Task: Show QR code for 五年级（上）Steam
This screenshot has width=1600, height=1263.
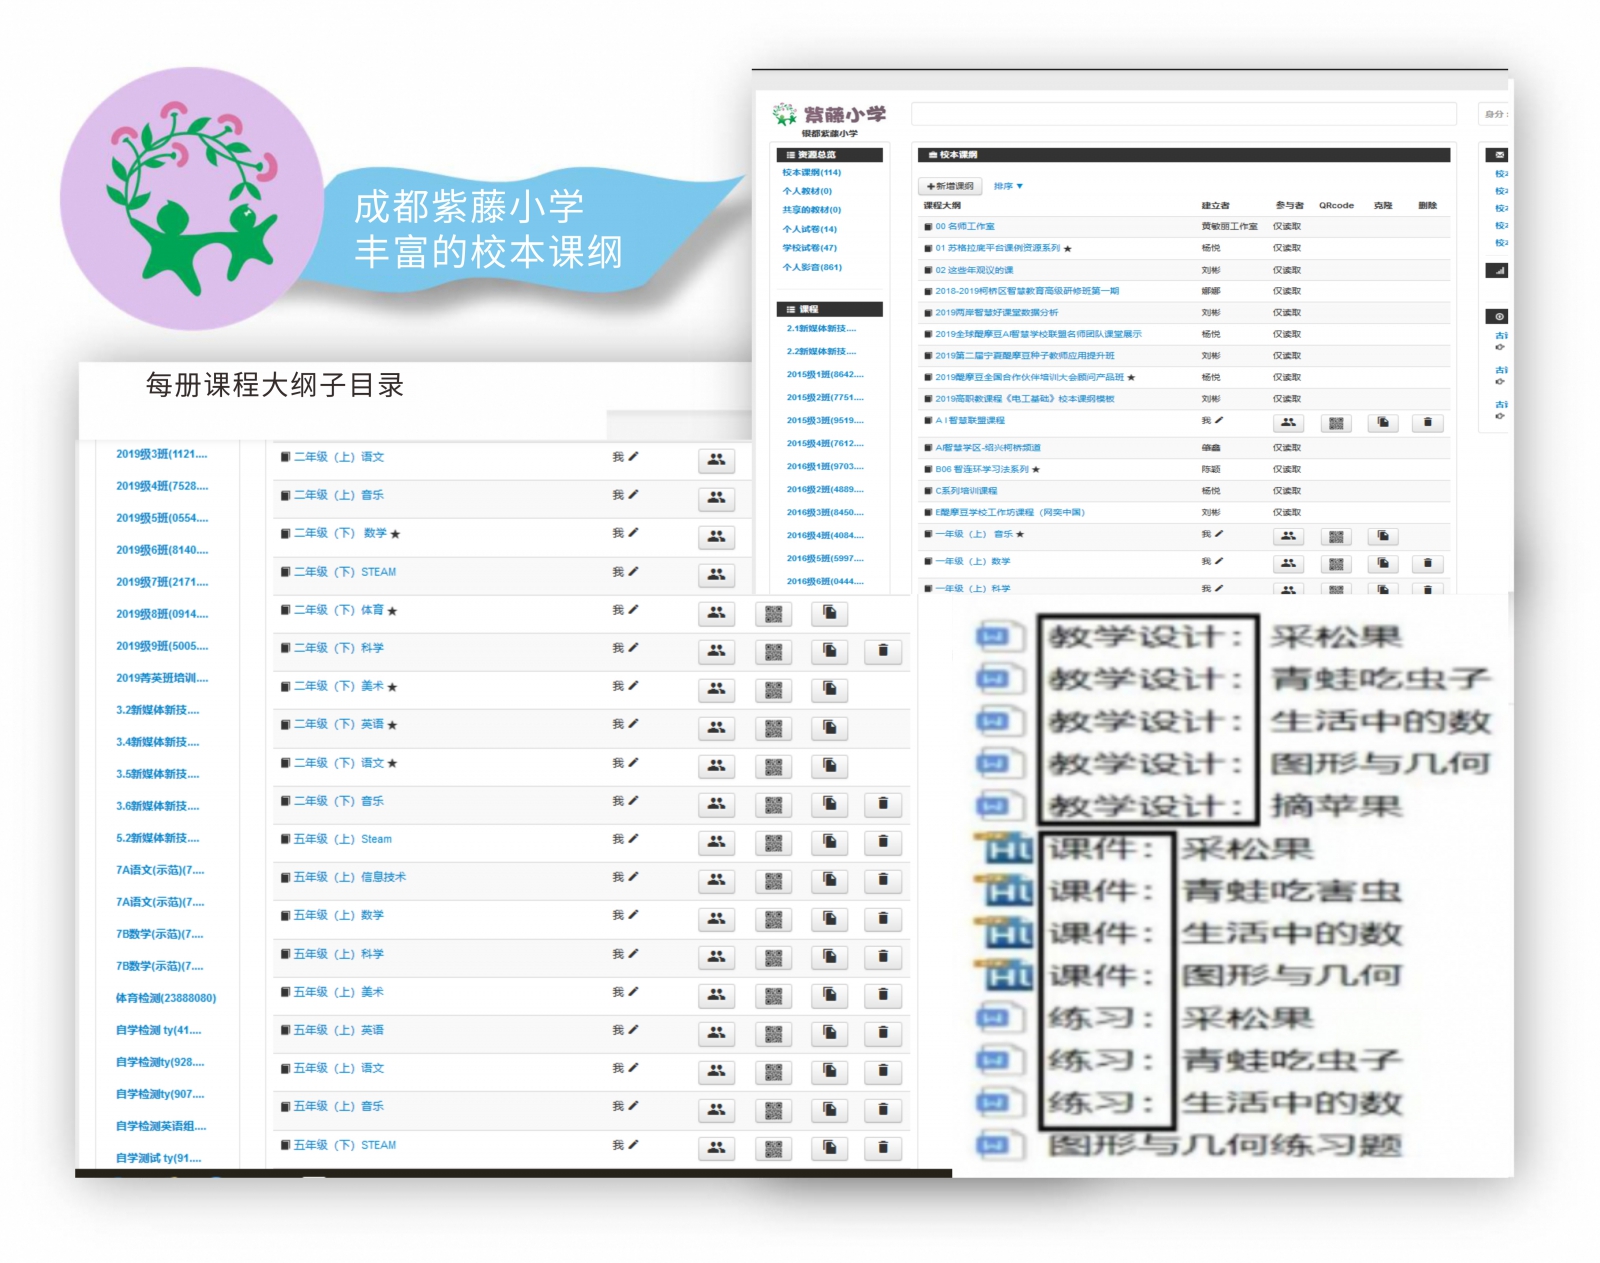Action: 773,843
